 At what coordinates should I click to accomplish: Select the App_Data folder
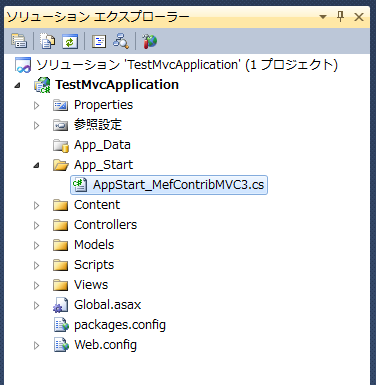pos(102,145)
